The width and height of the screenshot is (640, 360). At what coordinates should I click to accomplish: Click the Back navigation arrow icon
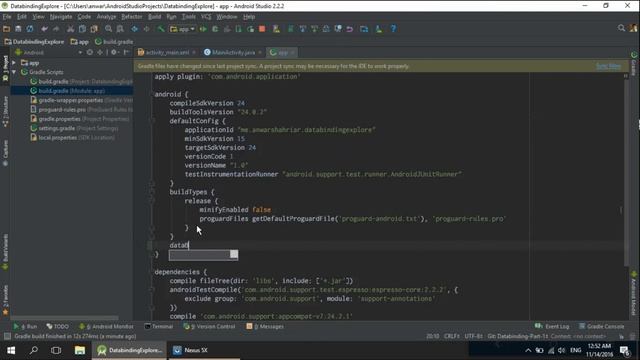[x=134, y=29]
